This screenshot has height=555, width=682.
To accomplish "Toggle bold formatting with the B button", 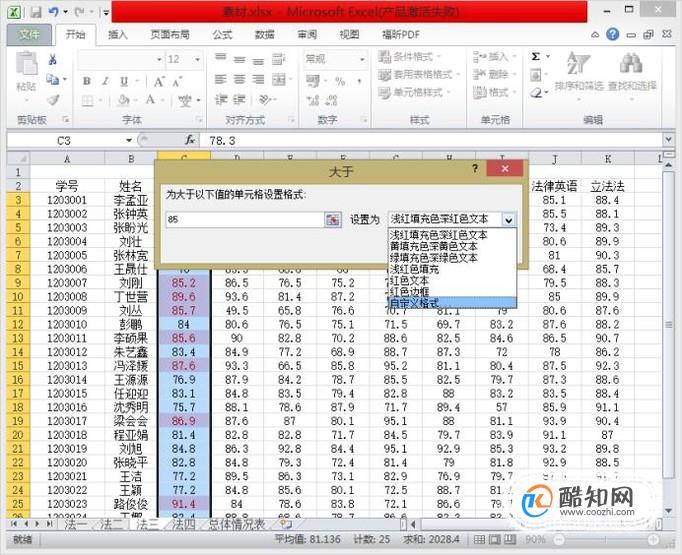I will coord(87,81).
